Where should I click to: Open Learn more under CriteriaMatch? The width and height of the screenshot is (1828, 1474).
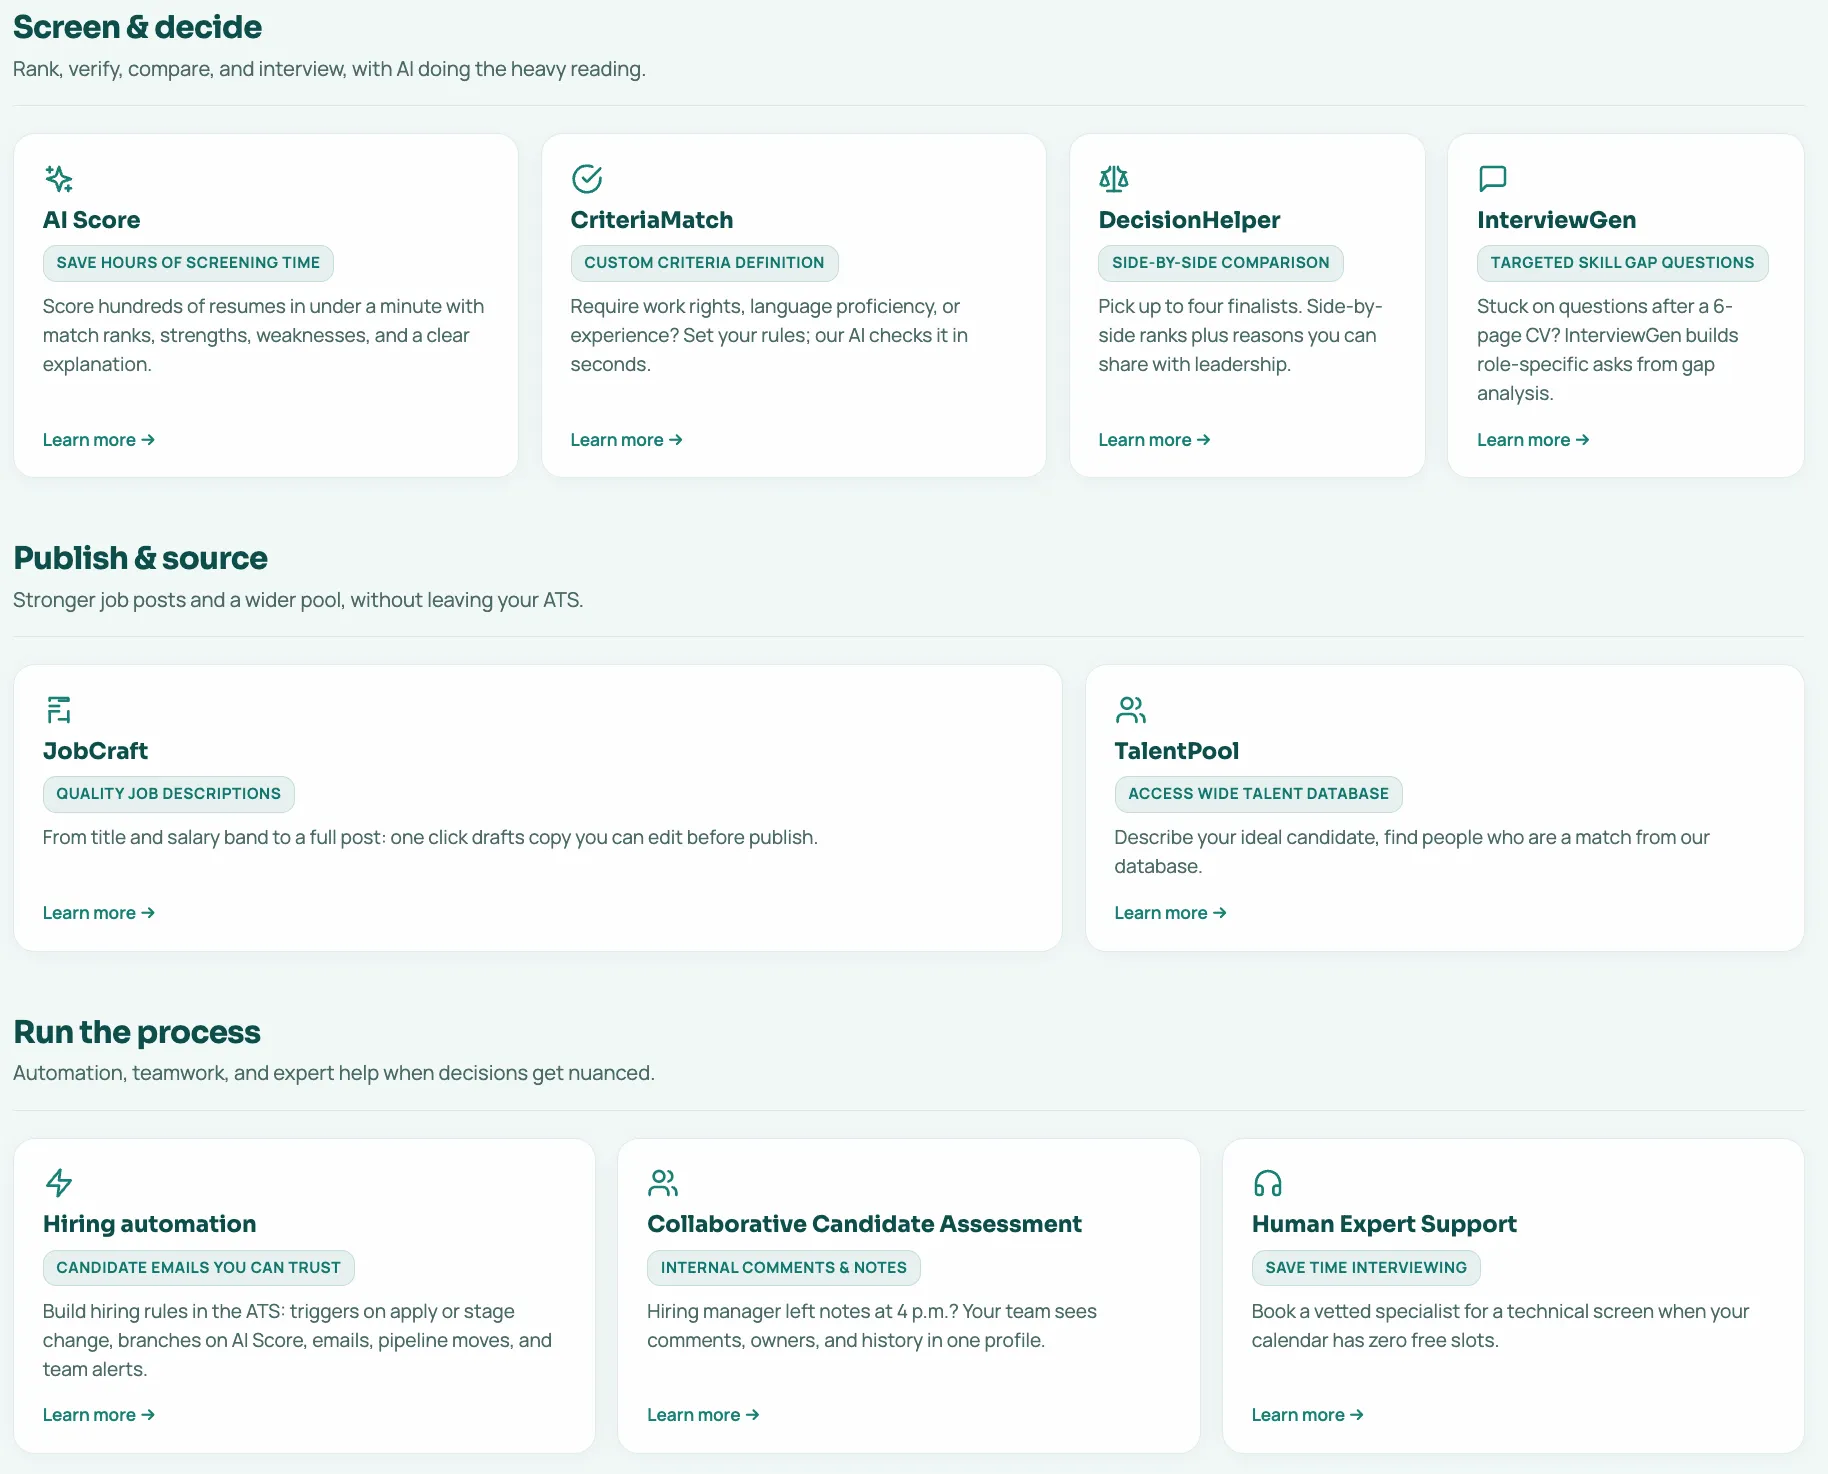pyautogui.click(x=627, y=440)
